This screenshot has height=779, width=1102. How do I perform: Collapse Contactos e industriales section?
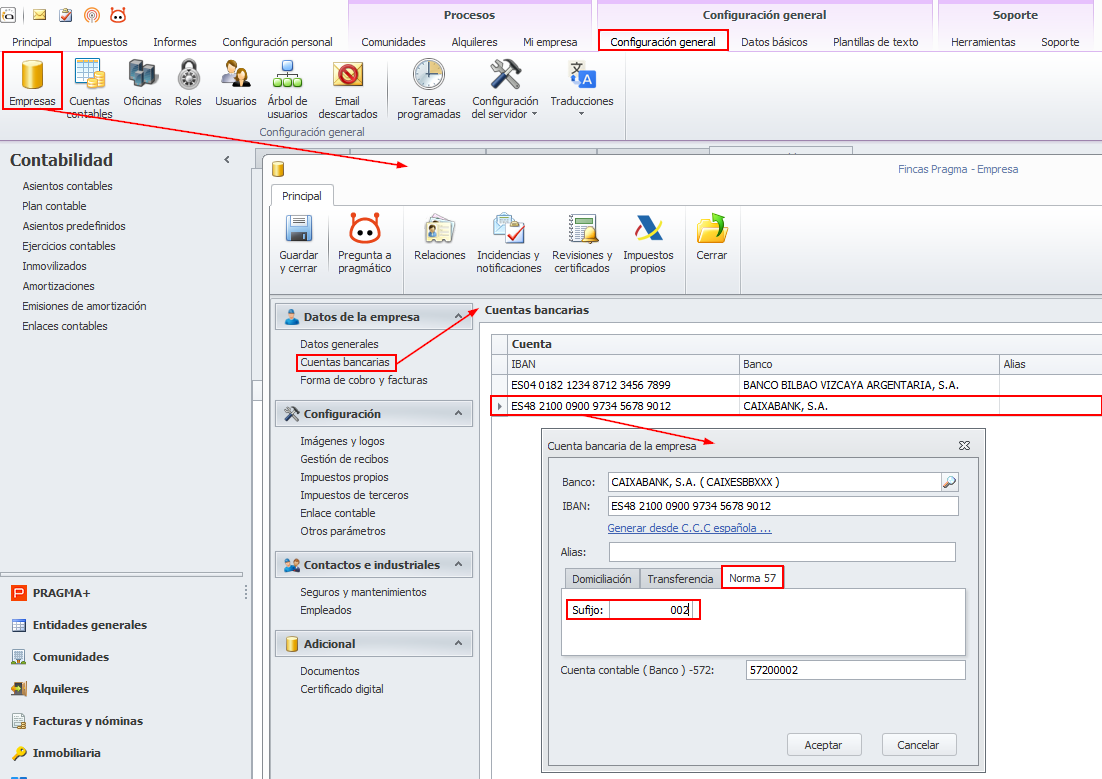[x=458, y=564]
